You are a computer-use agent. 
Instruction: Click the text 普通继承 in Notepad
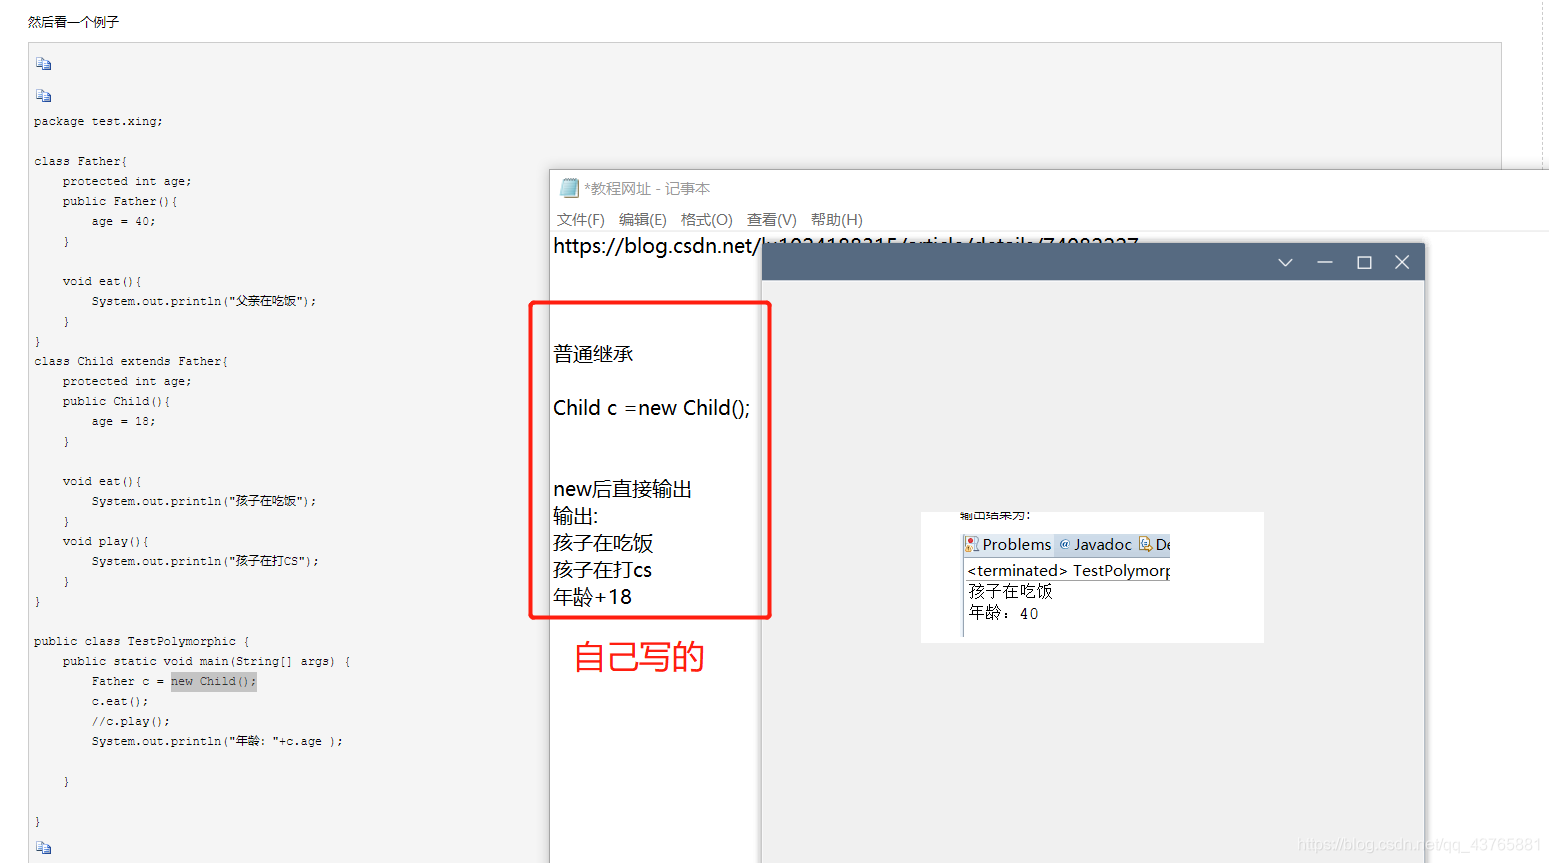593,354
